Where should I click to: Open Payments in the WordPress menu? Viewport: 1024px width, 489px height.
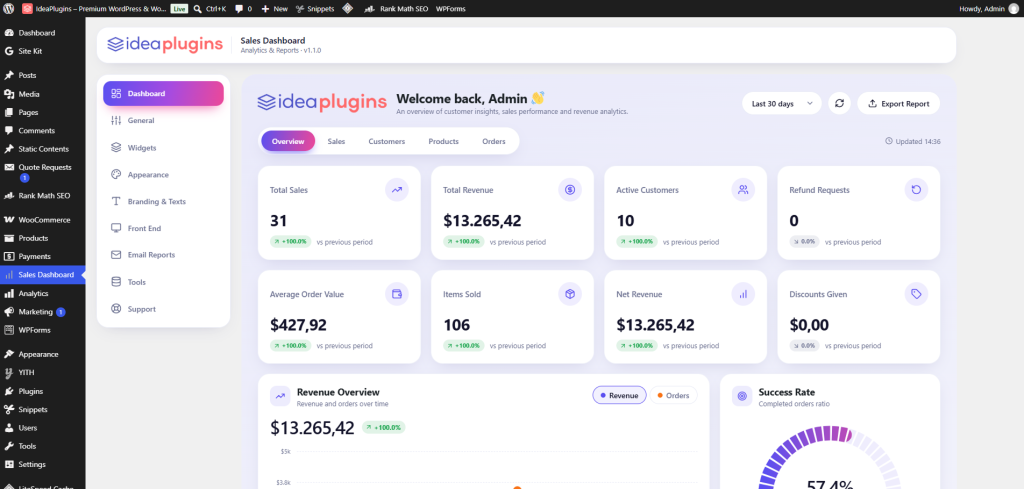point(42,257)
